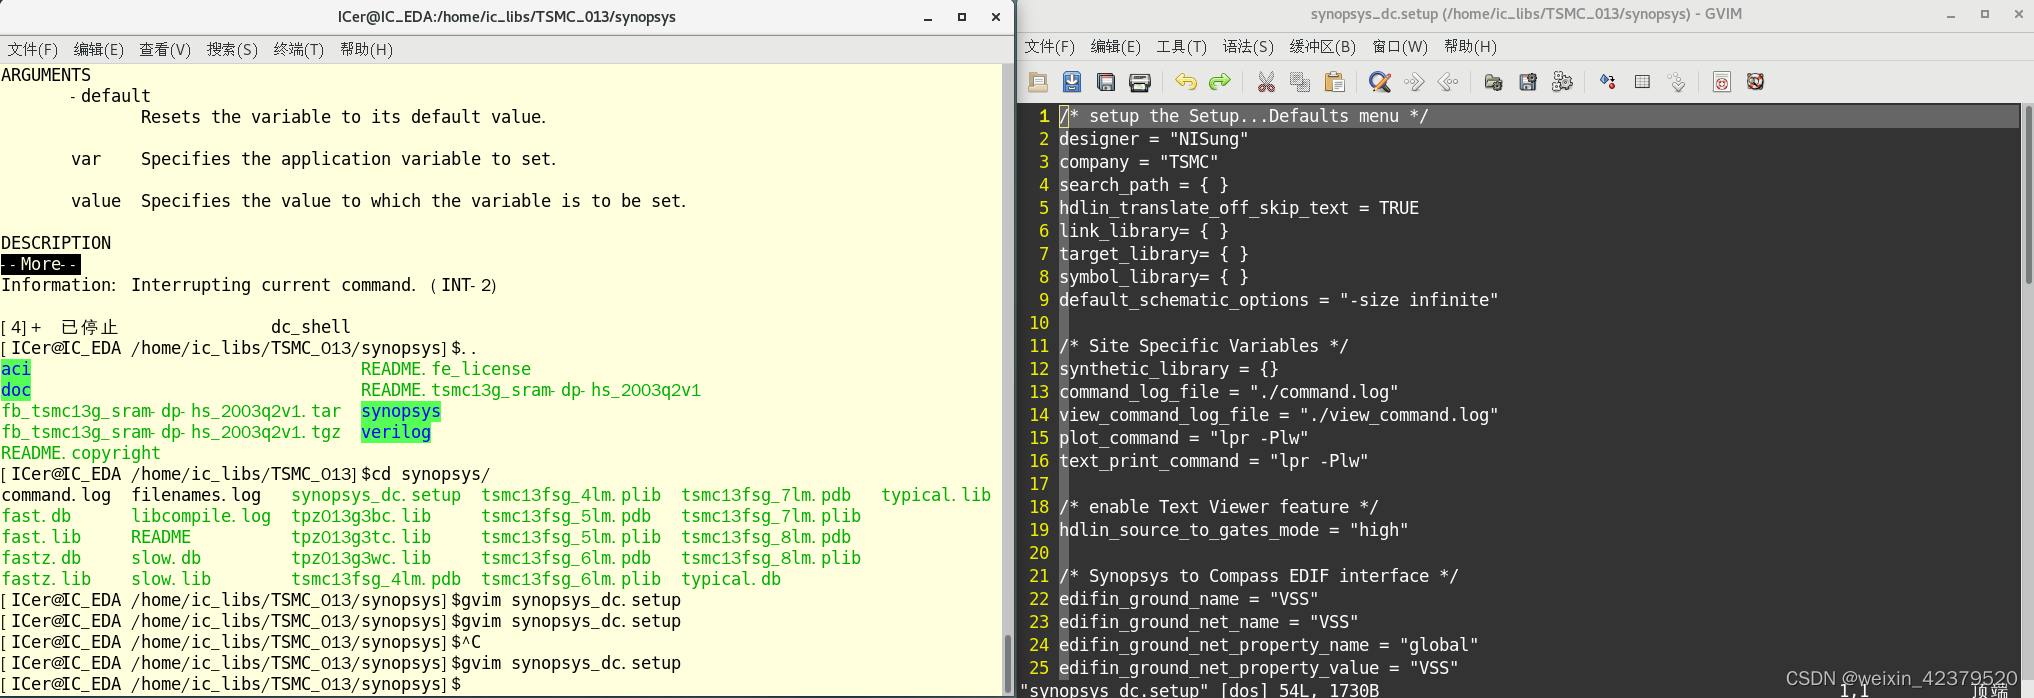Click the 'command_log_file' line in GVIM
2034x698 pixels.
click(1229, 392)
